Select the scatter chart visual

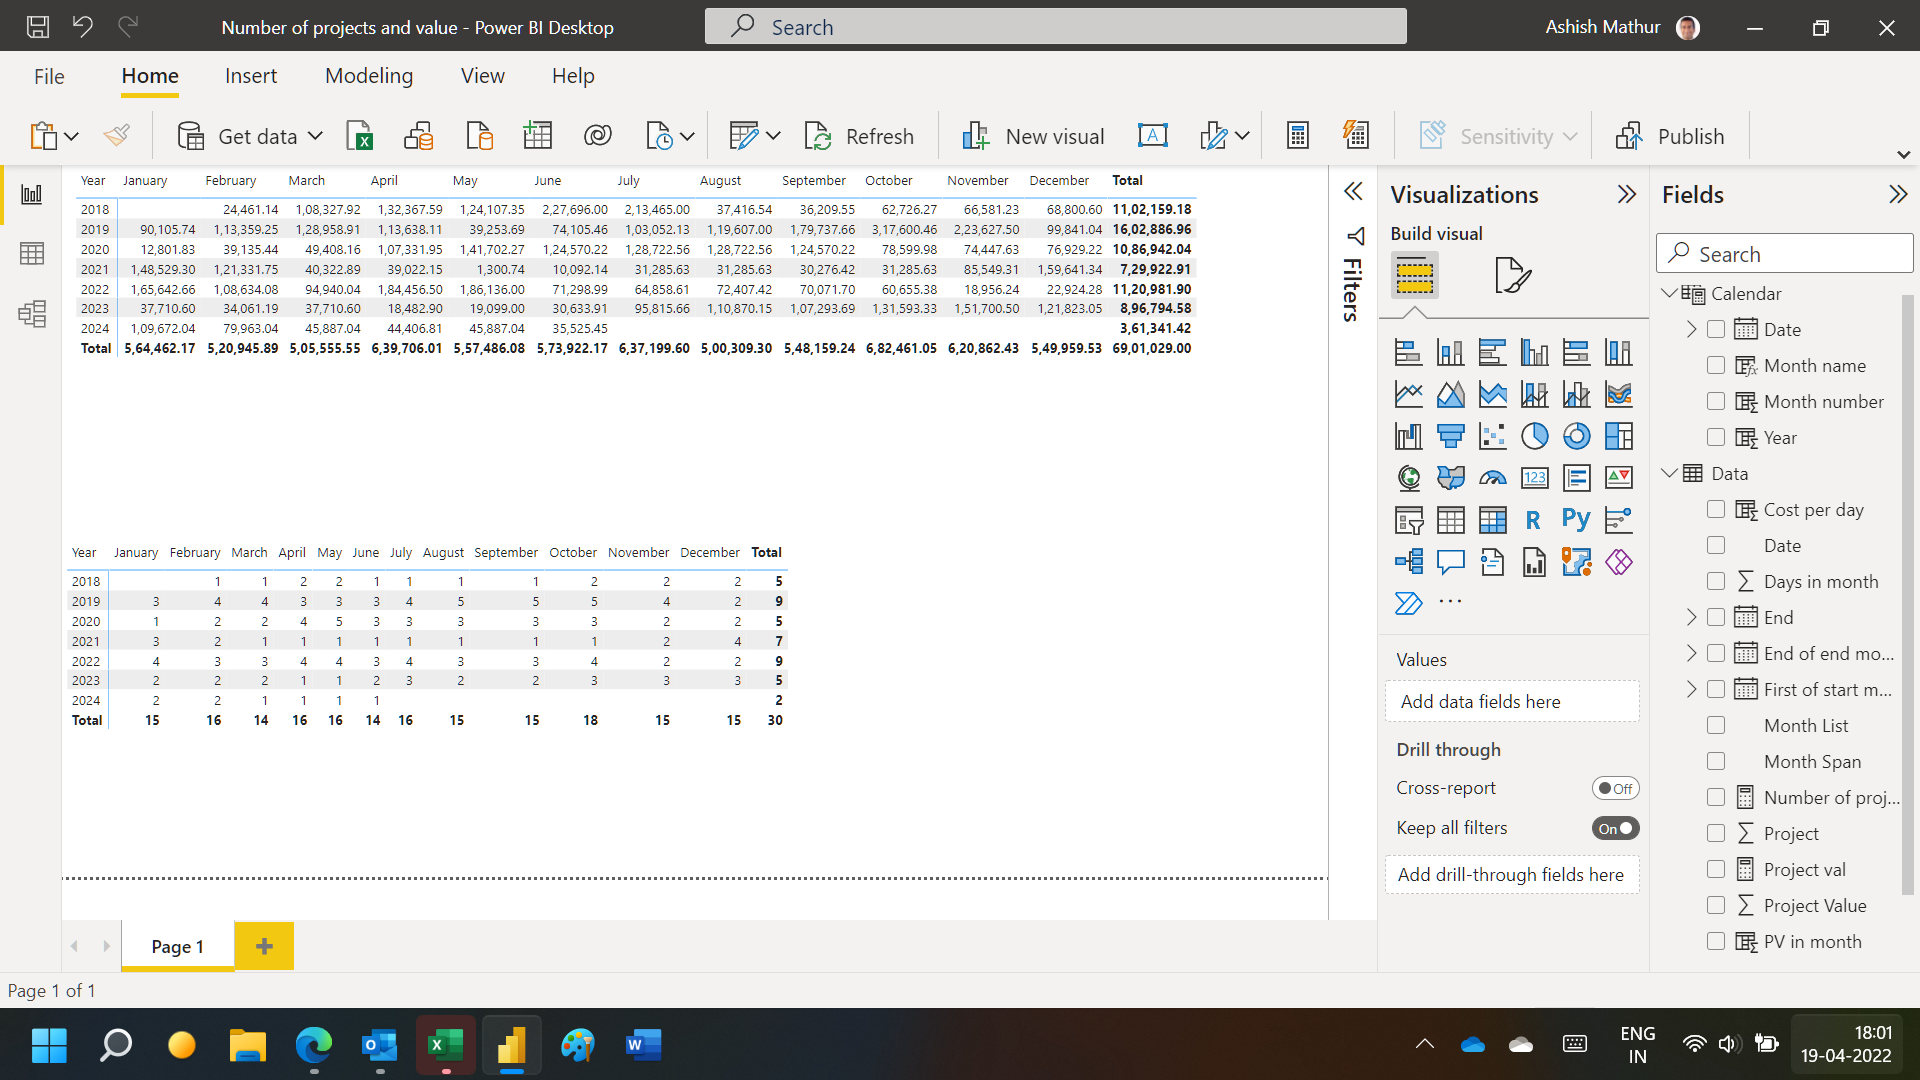pyautogui.click(x=1492, y=436)
